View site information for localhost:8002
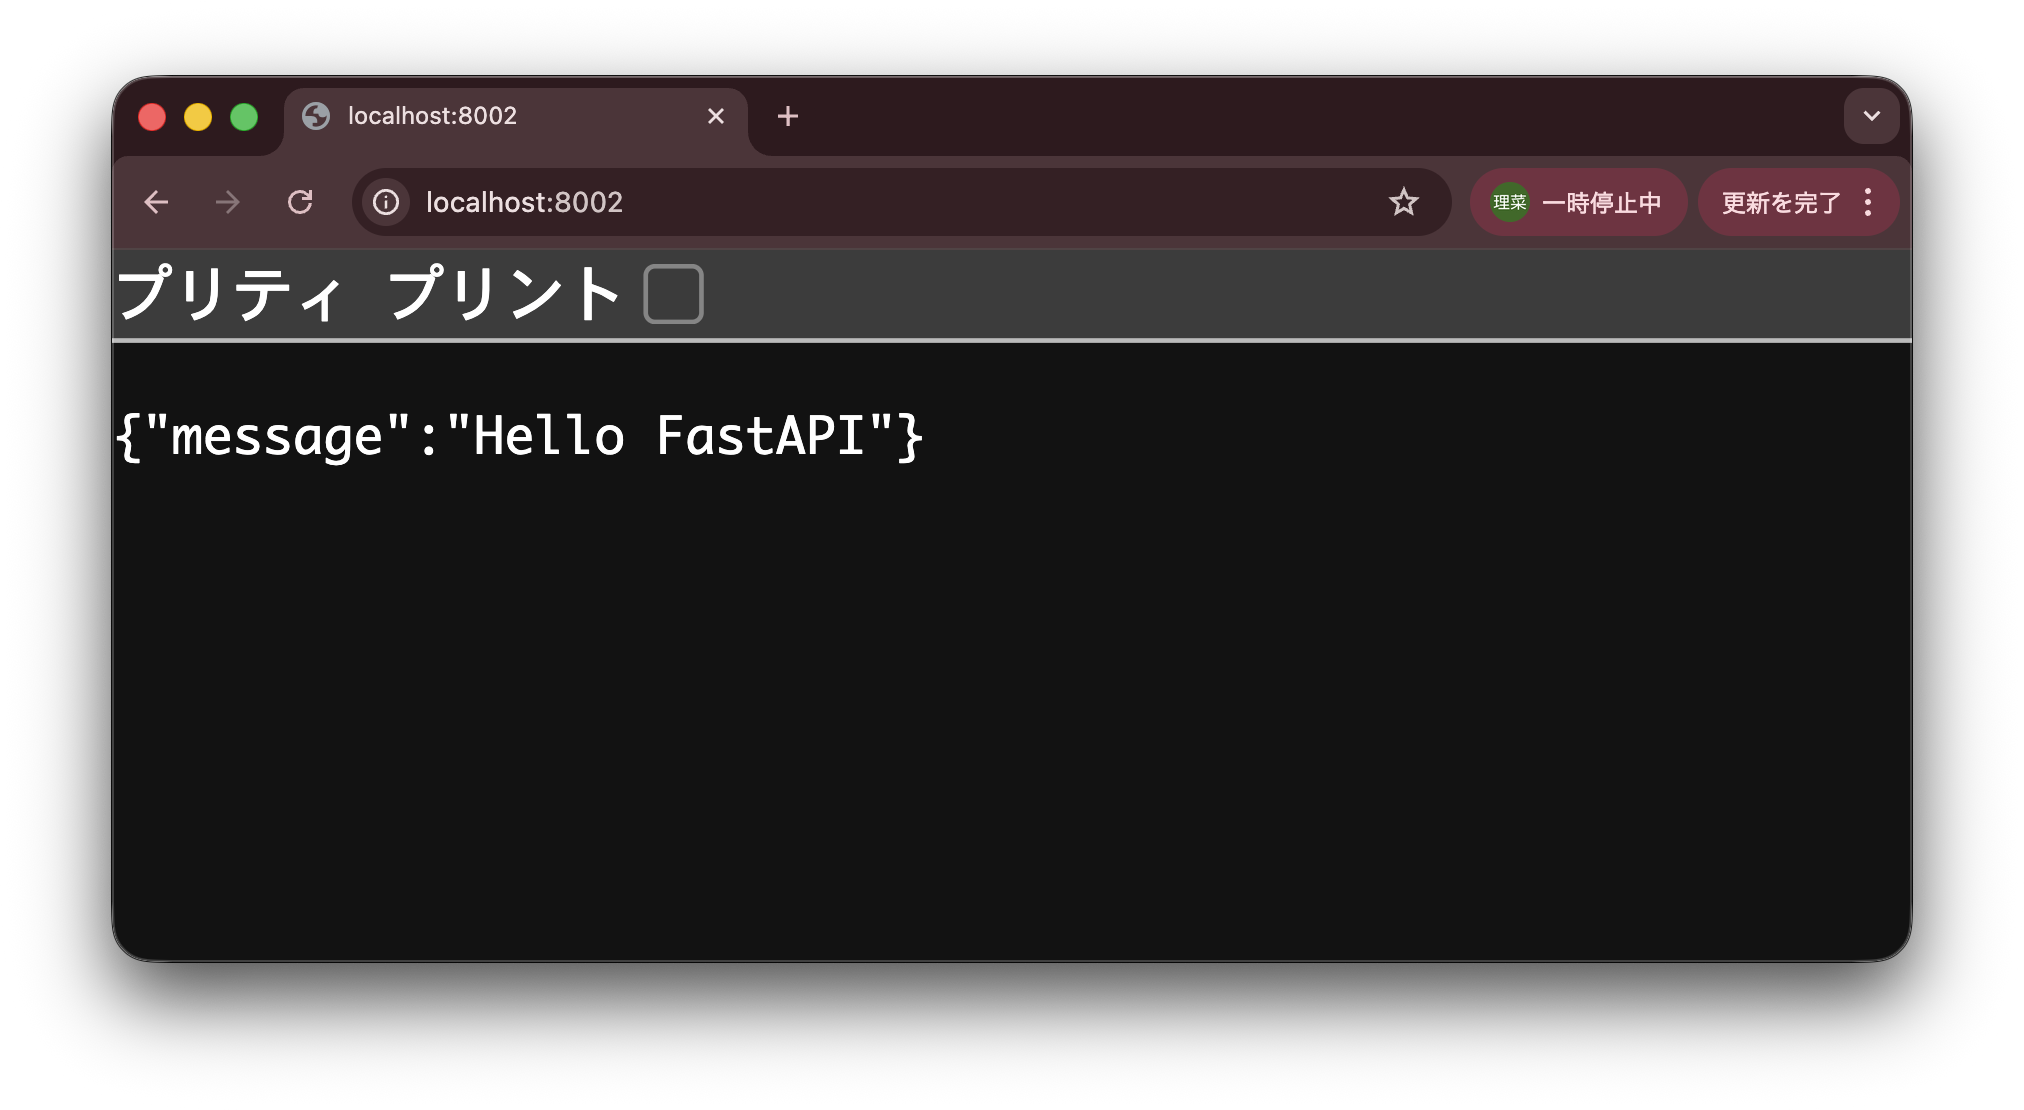 [x=386, y=203]
